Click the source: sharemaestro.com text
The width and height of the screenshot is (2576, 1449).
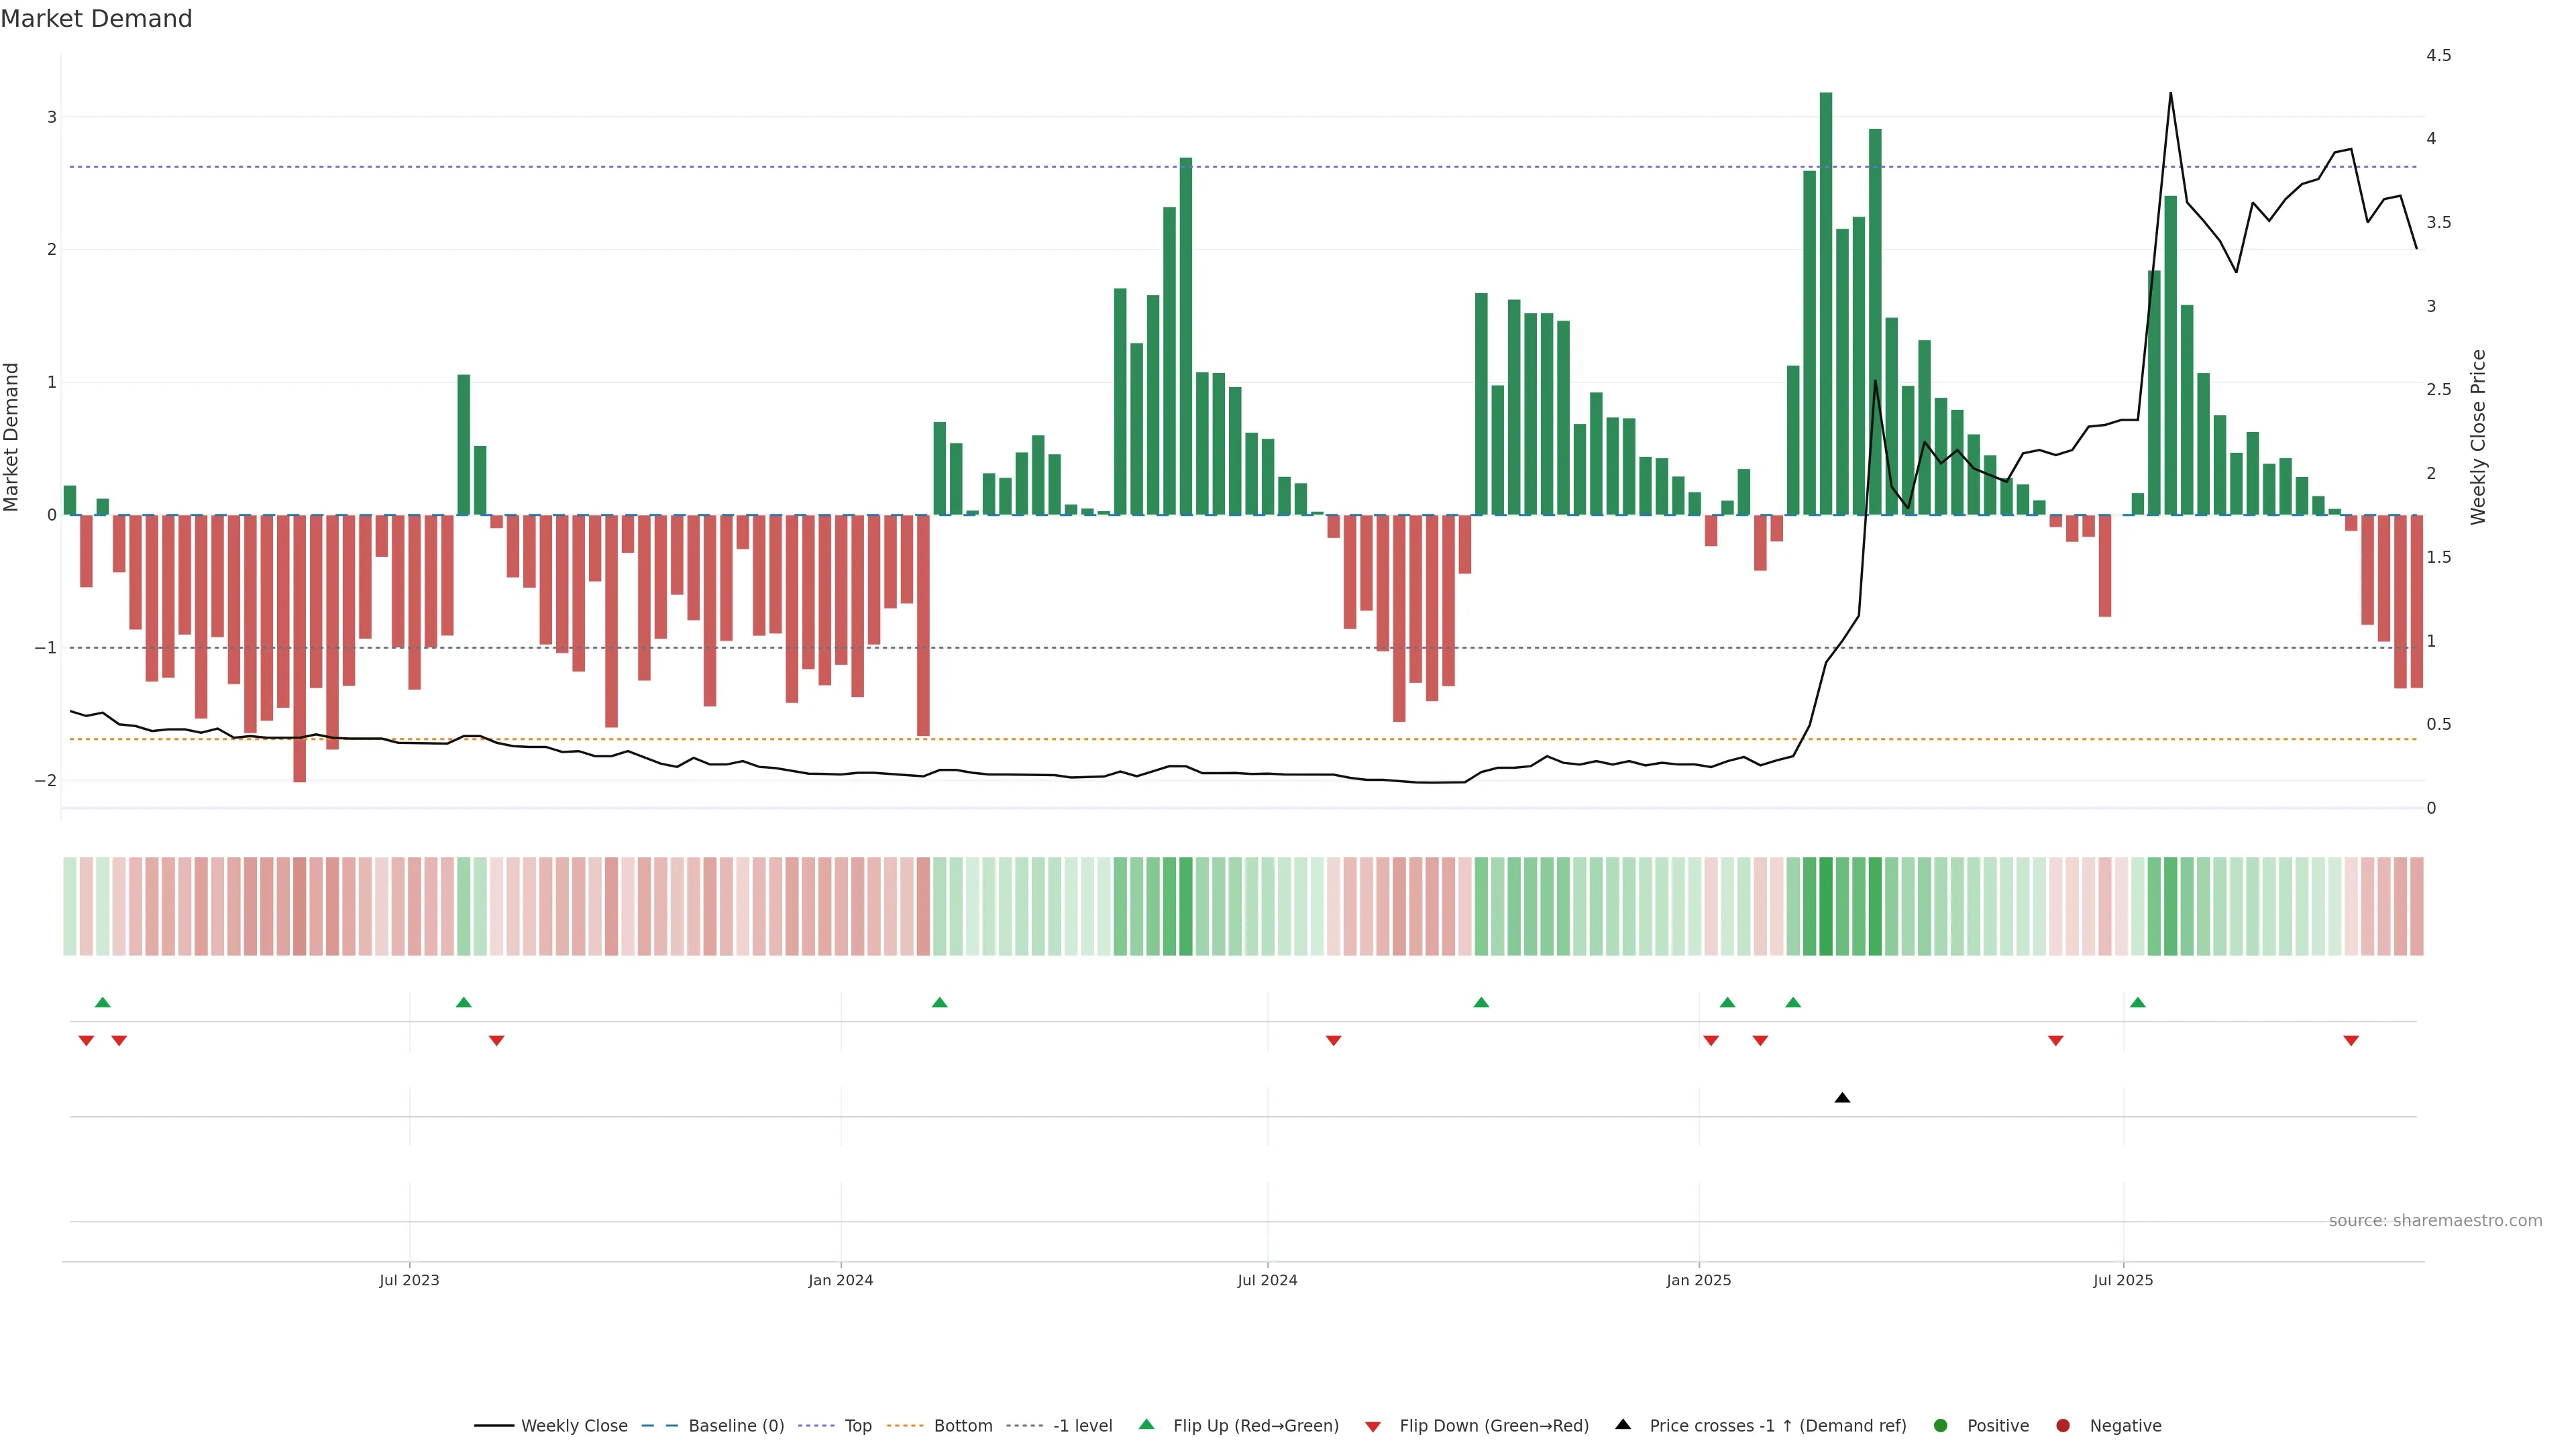(x=2435, y=1221)
